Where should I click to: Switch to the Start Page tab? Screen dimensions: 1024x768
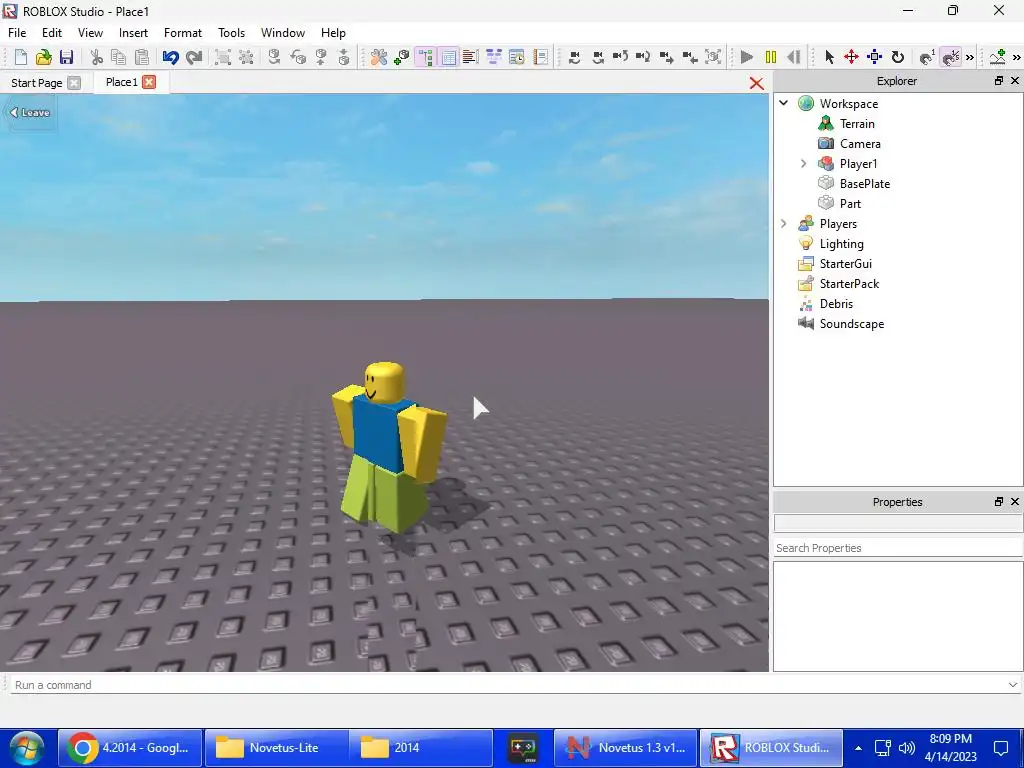point(37,83)
